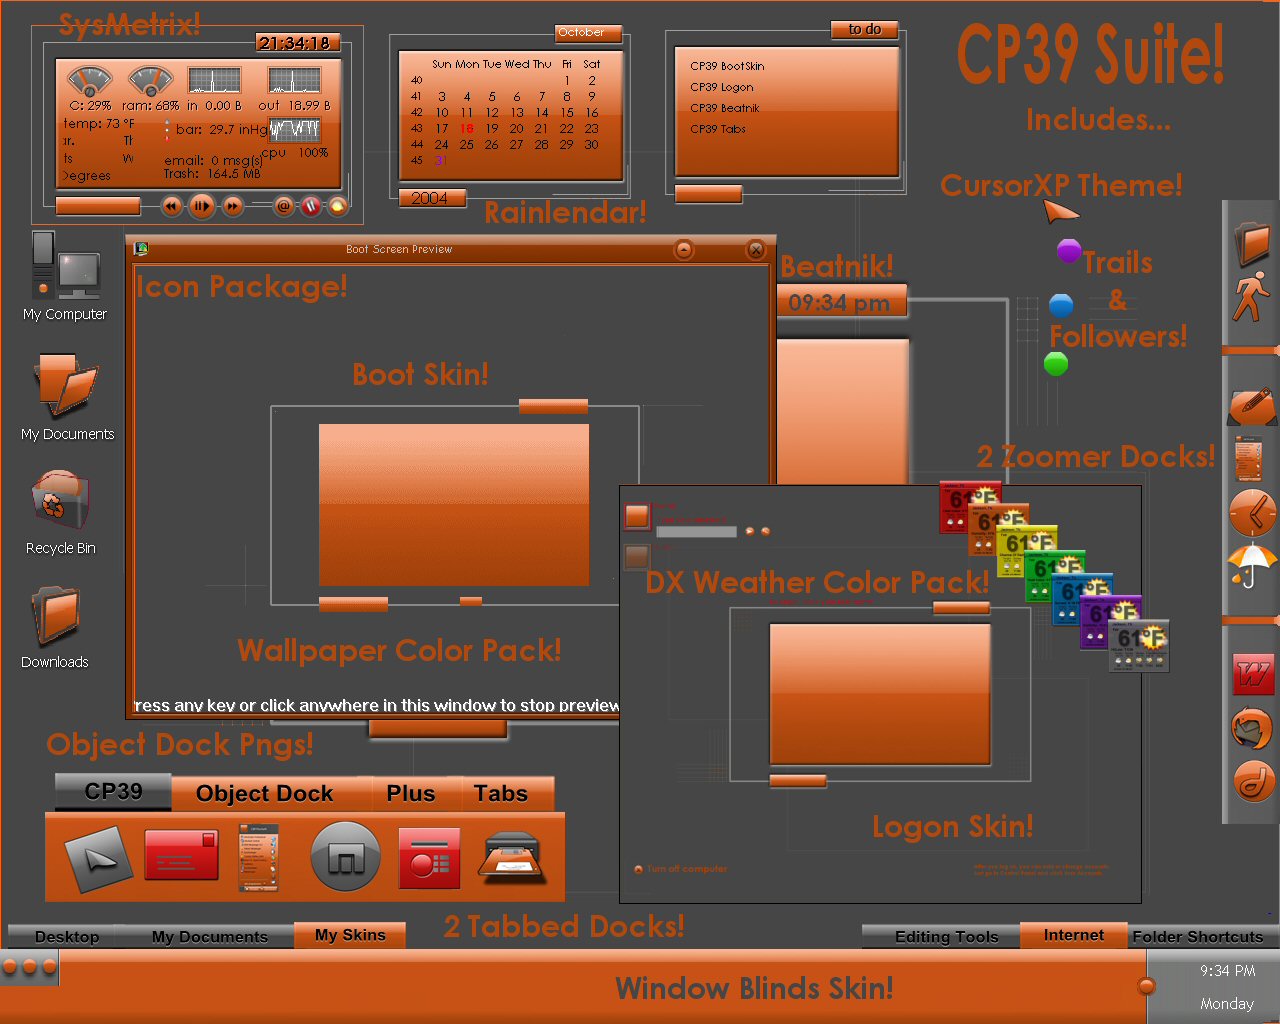Open the My Skins tab on the taskbar
This screenshot has height=1024, width=1280.
pyautogui.click(x=350, y=936)
